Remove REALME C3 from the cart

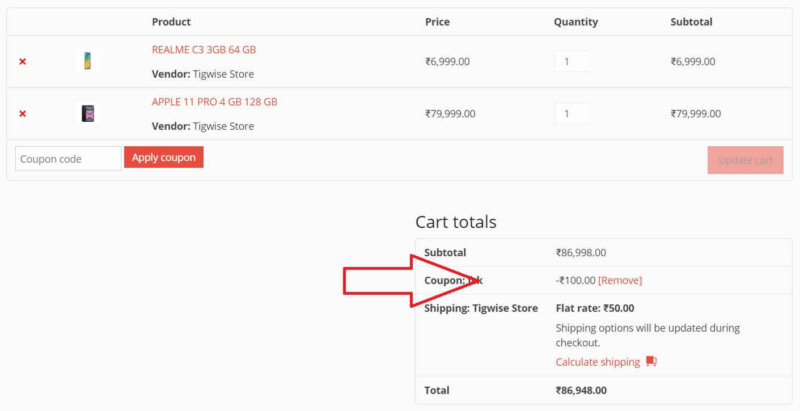click(x=23, y=61)
